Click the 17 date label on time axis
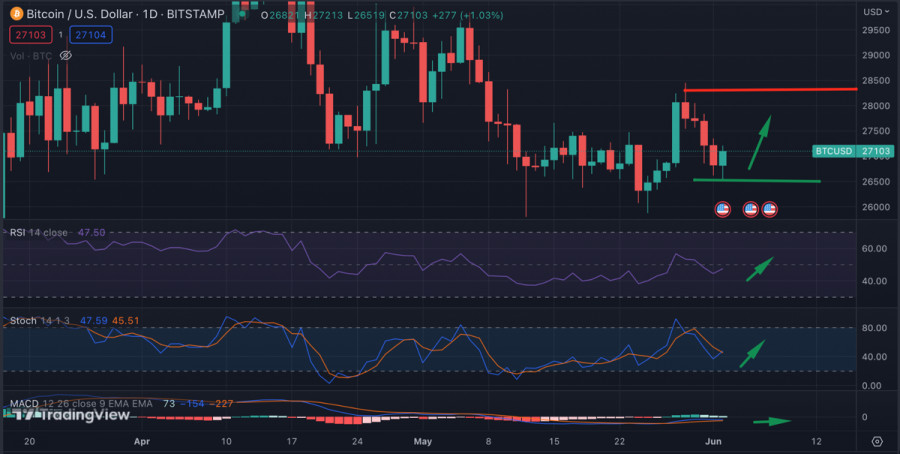Viewport: 900px width, 454px height. [291, 442]
